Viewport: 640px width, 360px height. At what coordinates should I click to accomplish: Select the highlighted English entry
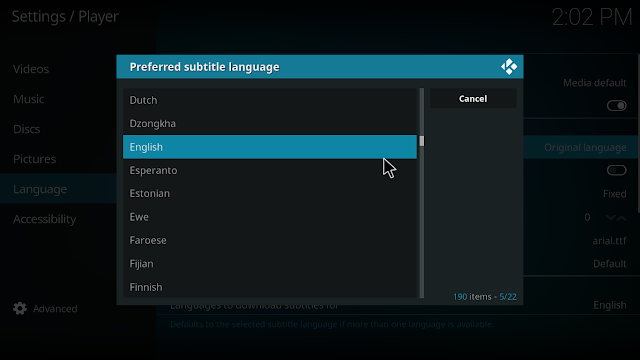270,147
